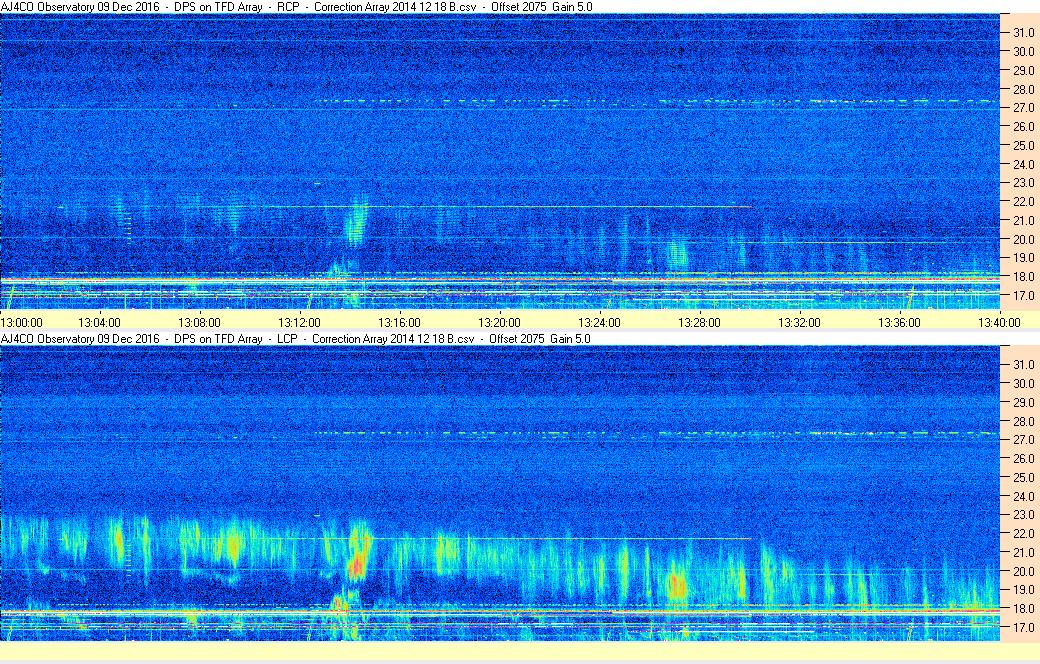Click the 20.0 frequency label on the RCP panel

(x=1023, y=239)
